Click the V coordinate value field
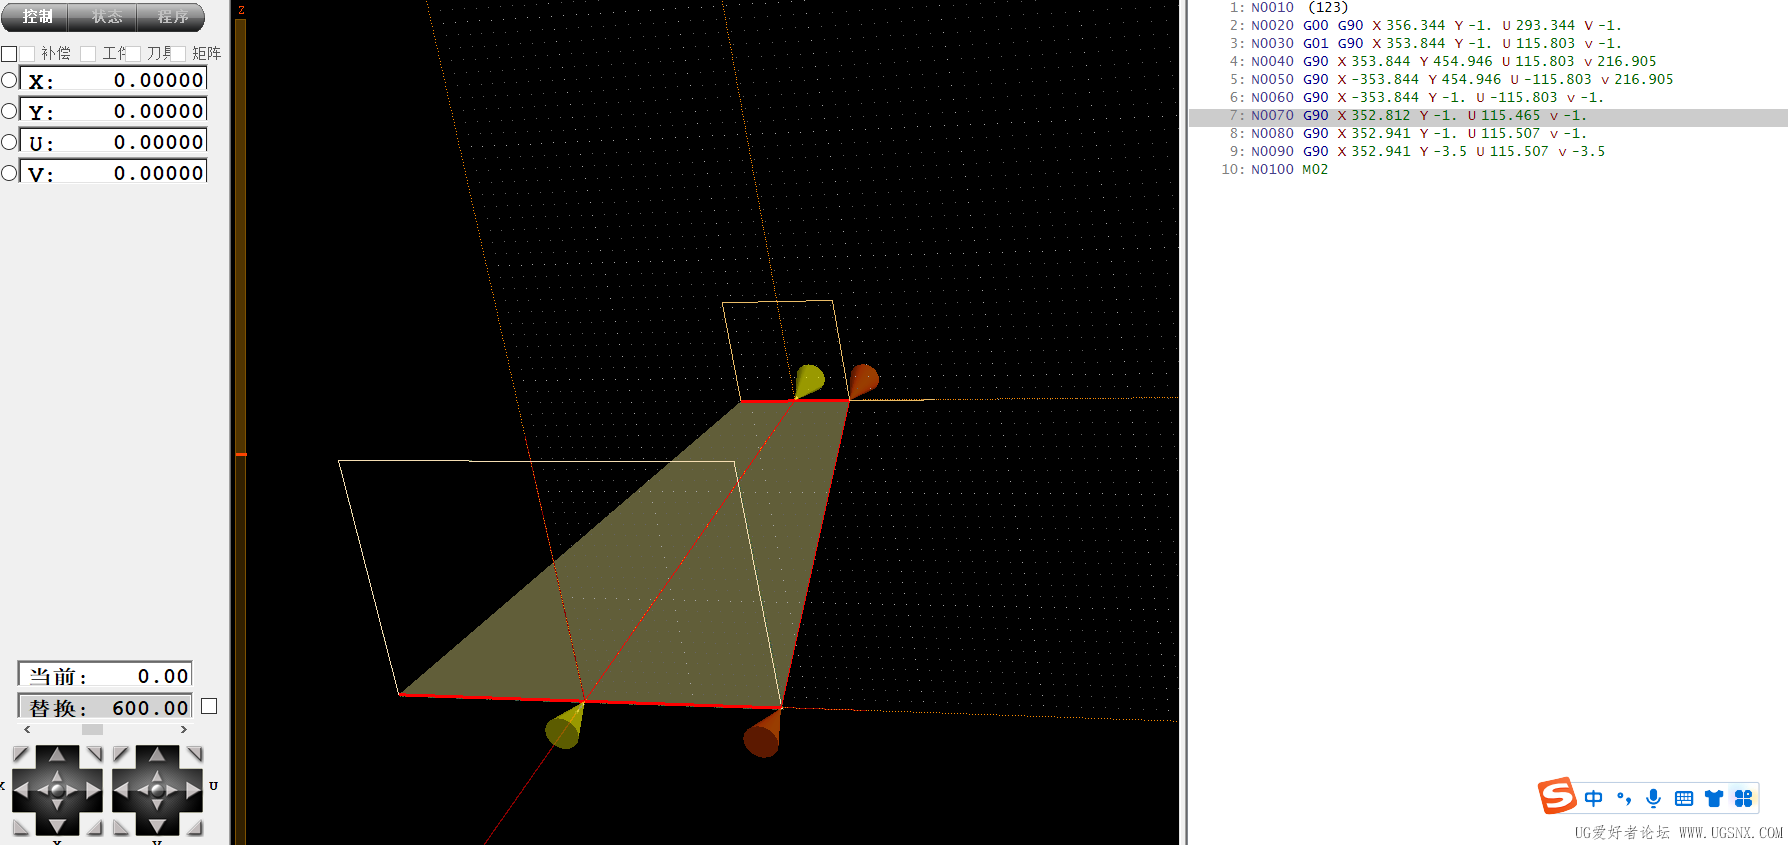The width and height of the screenshot is (1788, 845). tap(113, 171)
